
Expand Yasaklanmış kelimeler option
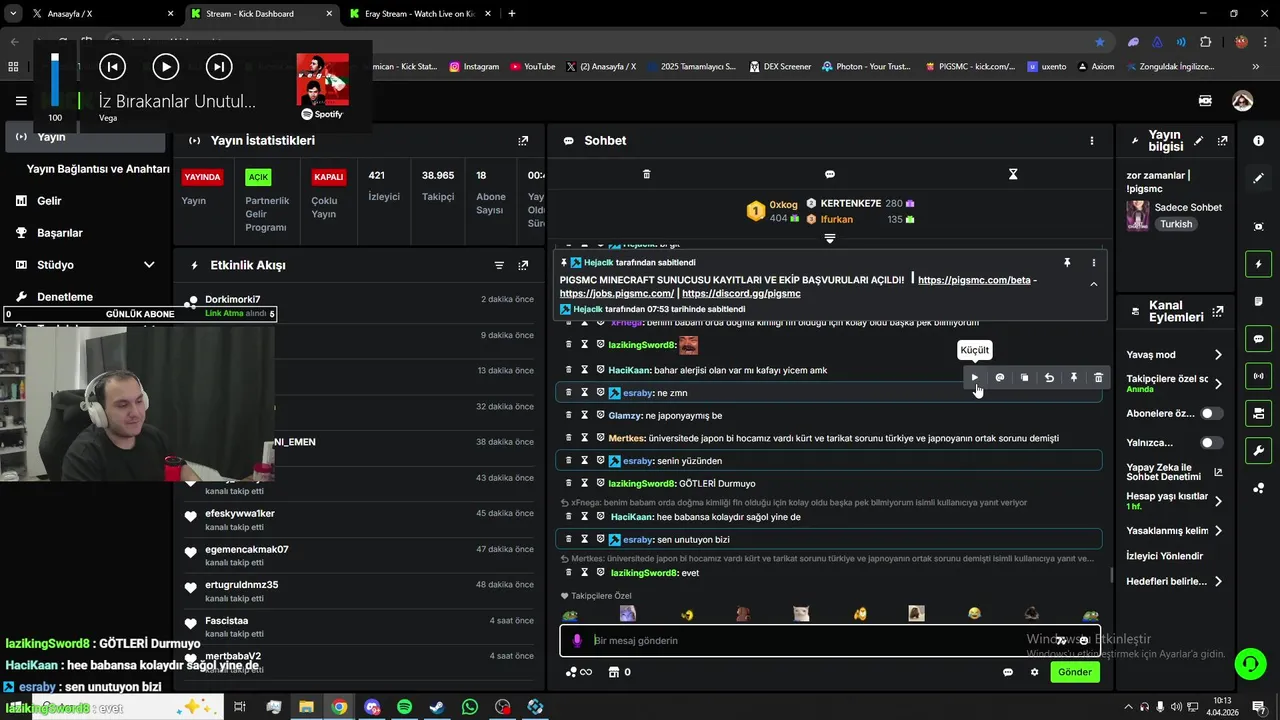pyautogui.click(x=1218, y=531)
